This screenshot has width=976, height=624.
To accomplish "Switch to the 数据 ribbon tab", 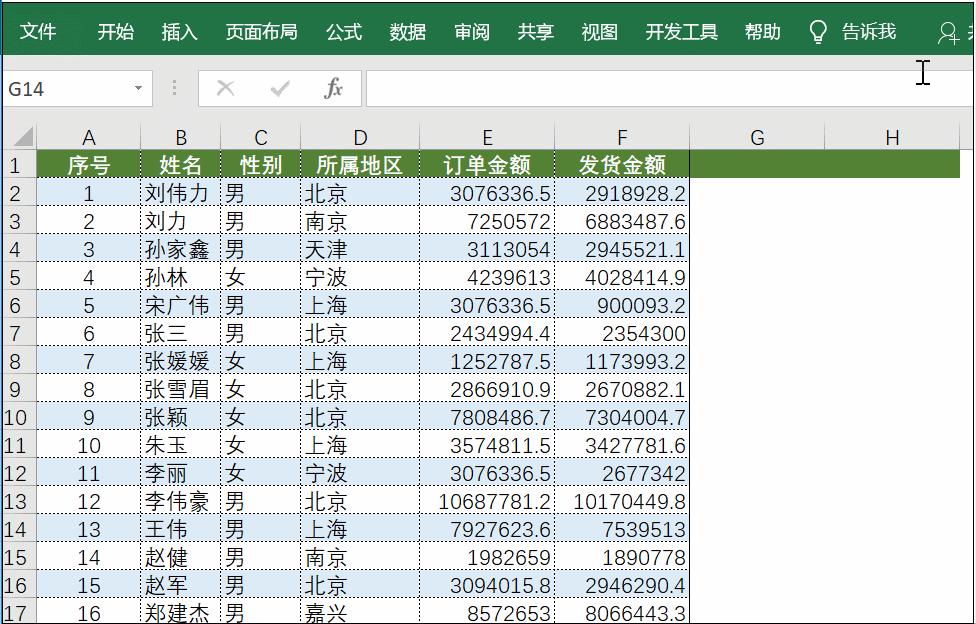I will [407, 30].
